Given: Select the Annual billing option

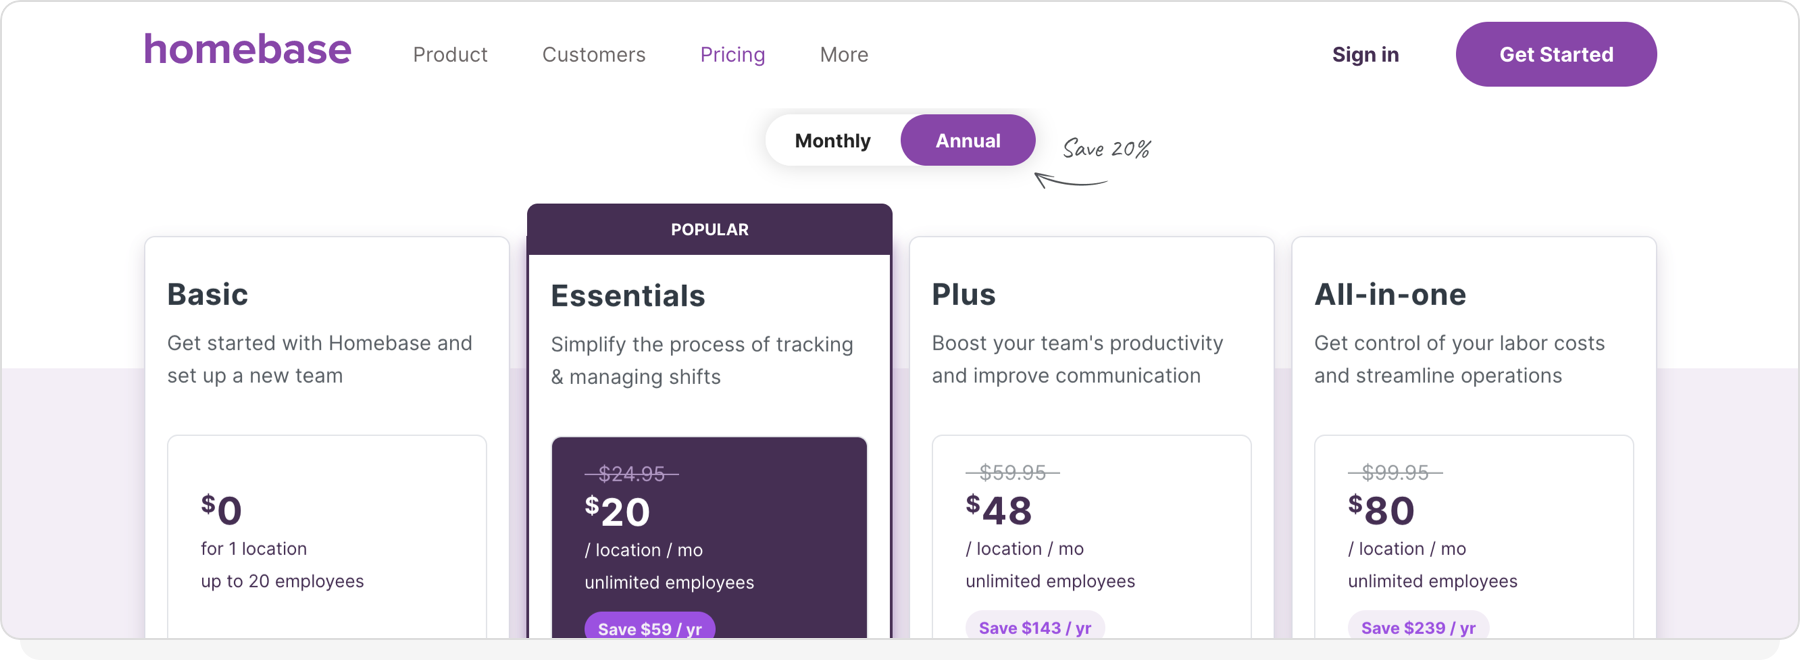Looking at the screenshot, I should click(x=967, y=140).
